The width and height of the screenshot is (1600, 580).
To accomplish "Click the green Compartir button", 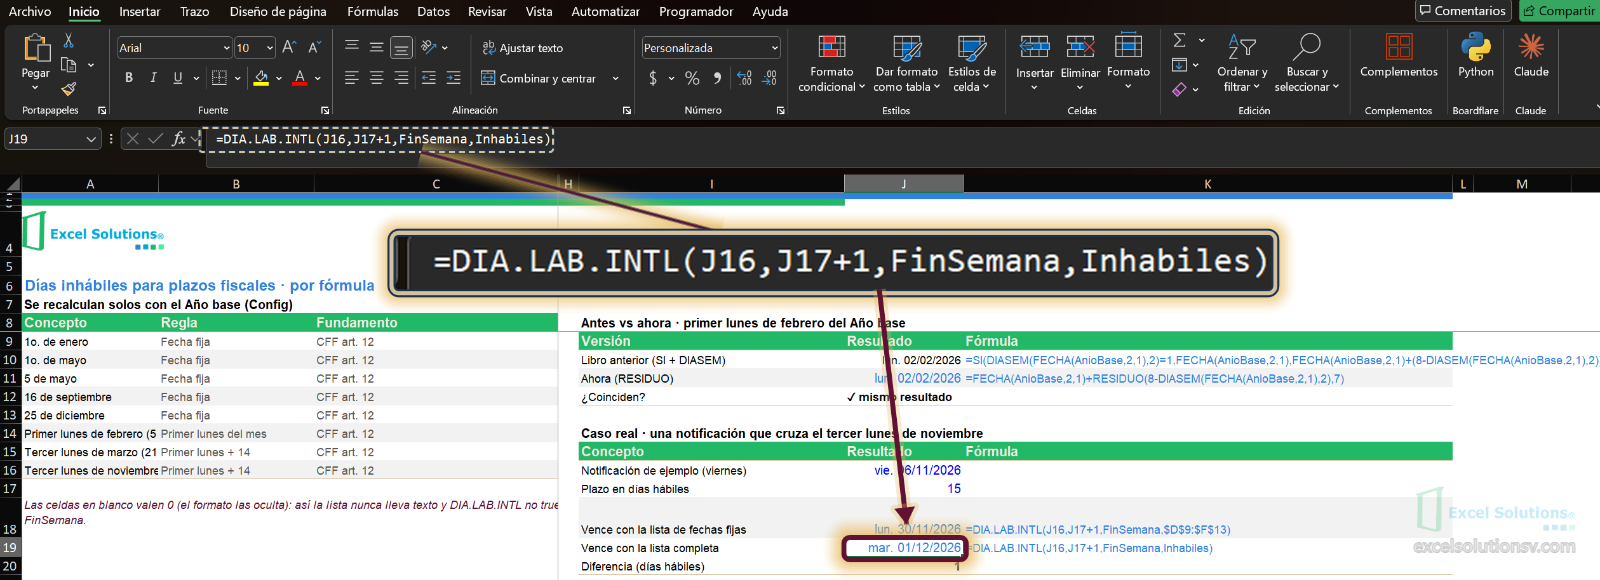I will tap(1559, 11).
